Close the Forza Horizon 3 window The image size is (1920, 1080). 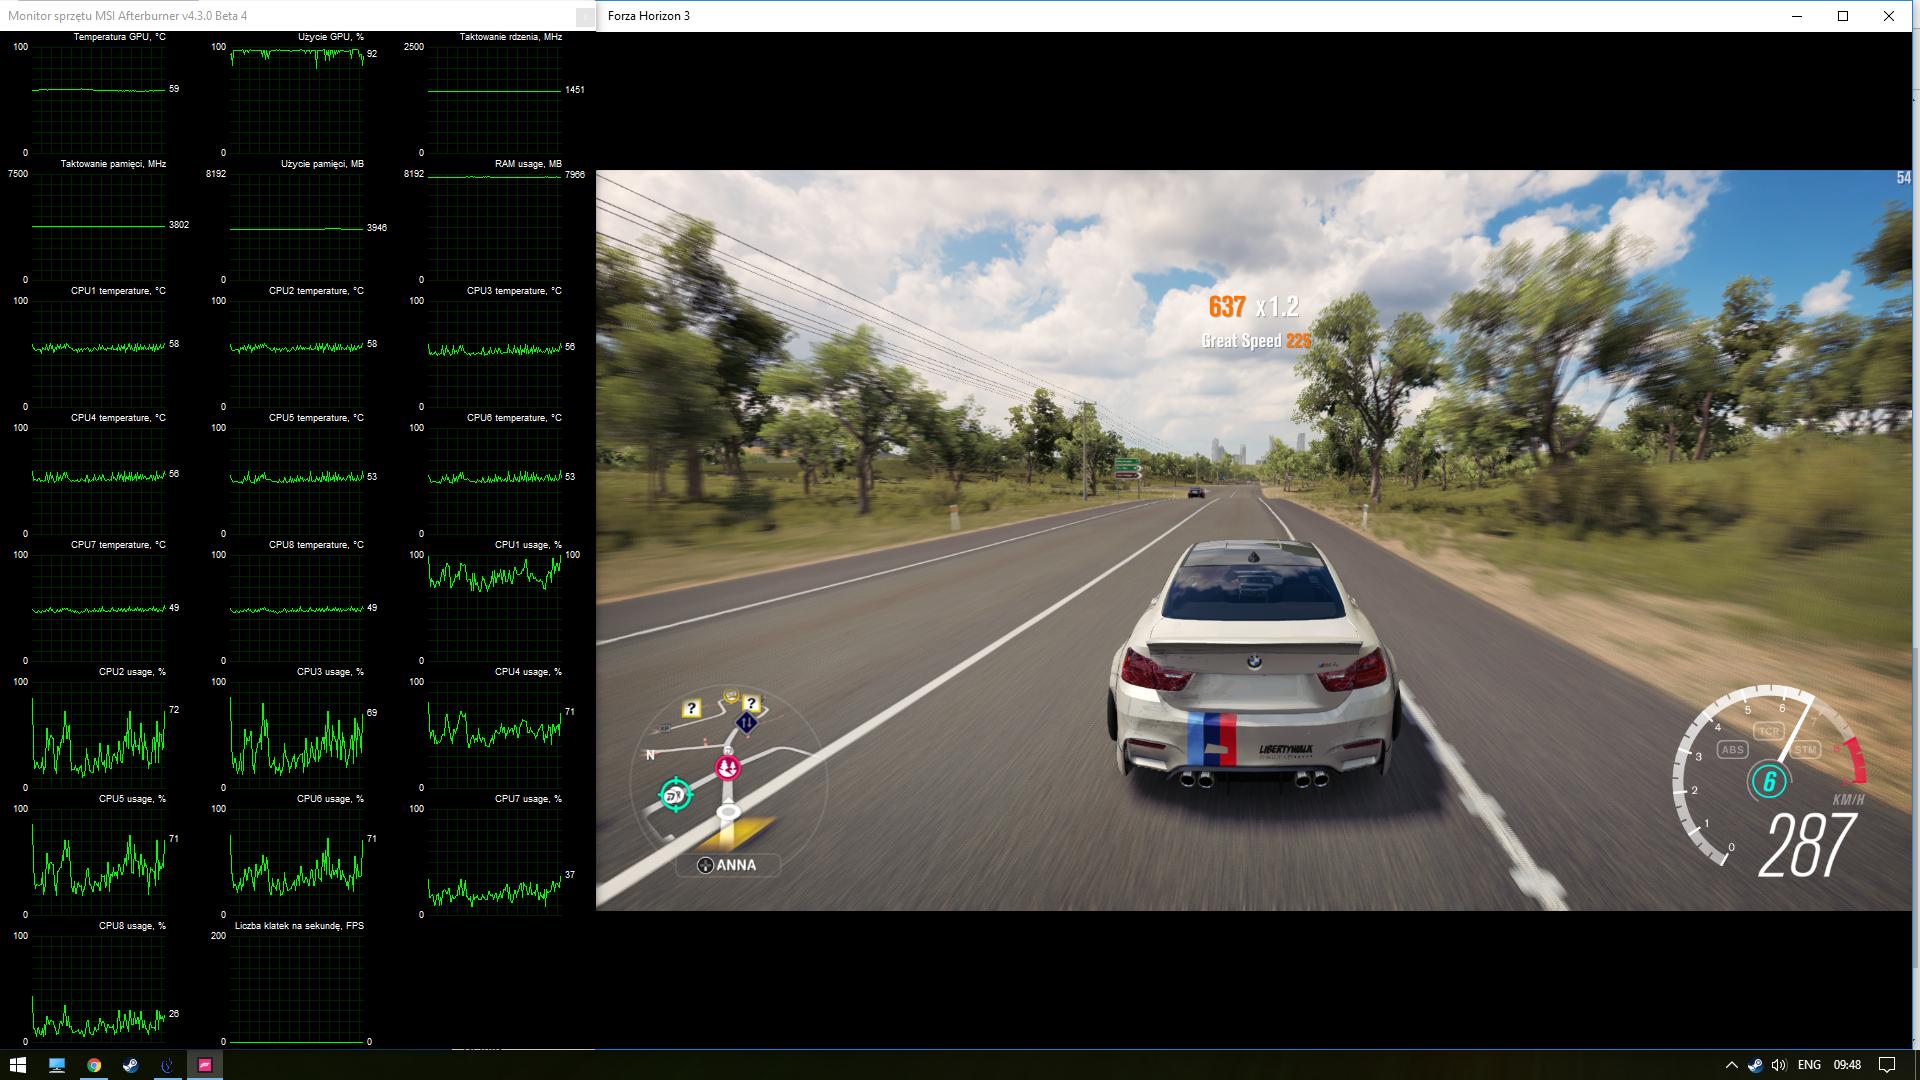[1889, 16]
